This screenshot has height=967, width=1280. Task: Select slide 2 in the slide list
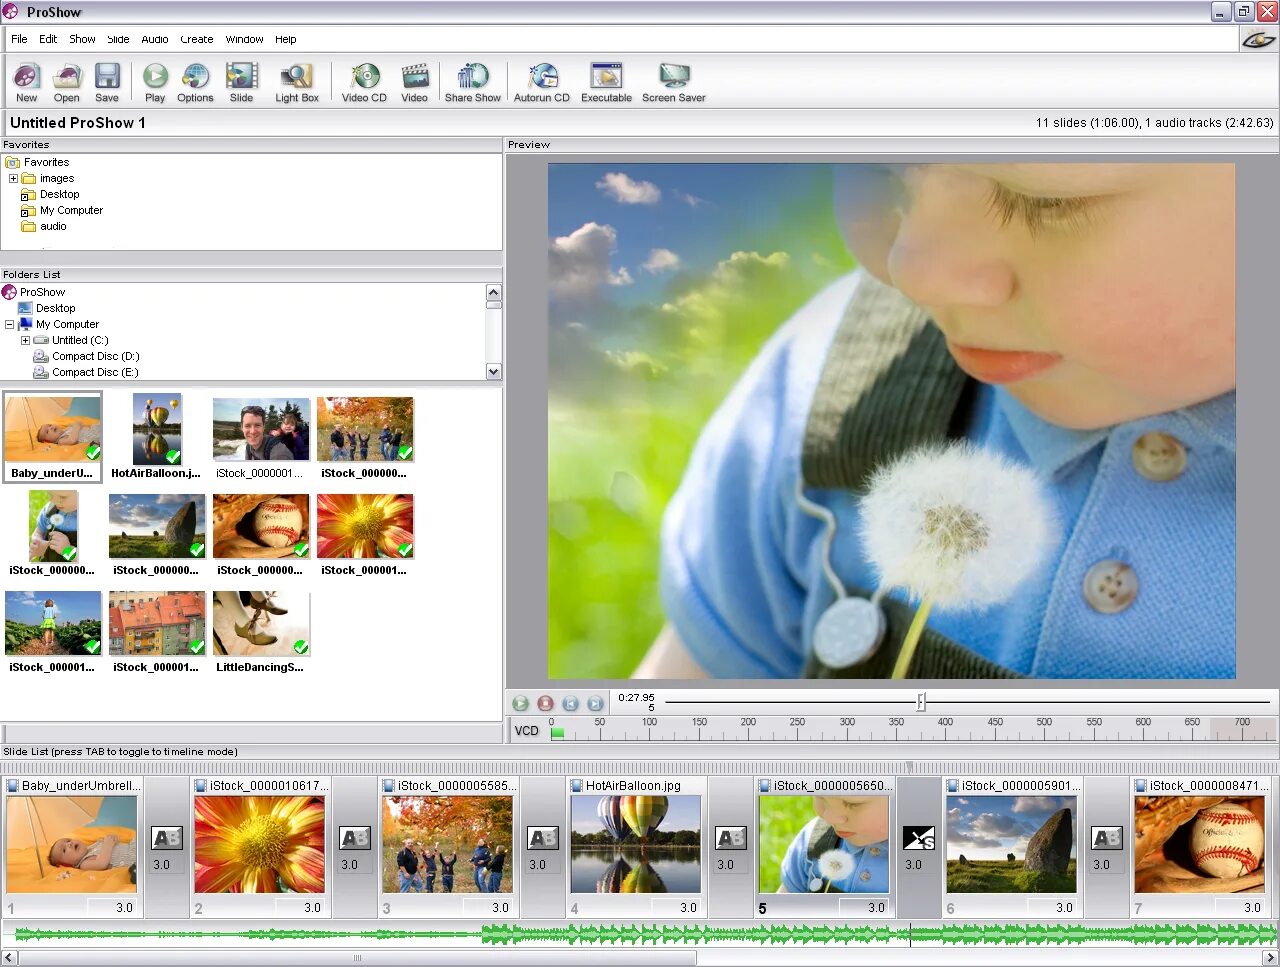[259, 848]
